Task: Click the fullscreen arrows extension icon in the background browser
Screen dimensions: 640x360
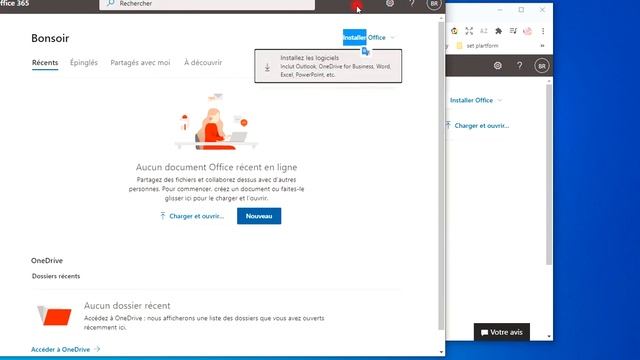Action: (x=469, y=31)
